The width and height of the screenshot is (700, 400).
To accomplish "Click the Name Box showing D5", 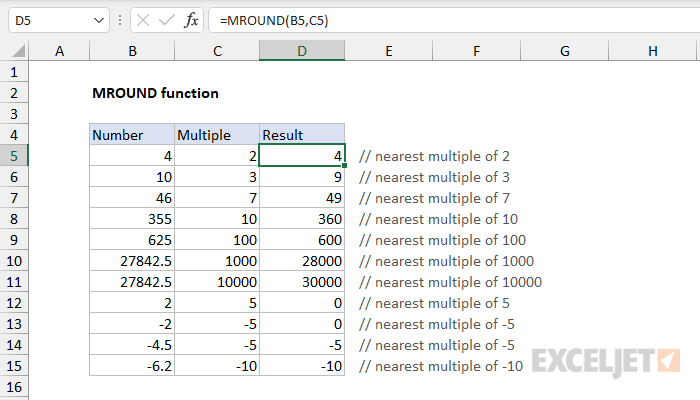I will click(58, 21).
